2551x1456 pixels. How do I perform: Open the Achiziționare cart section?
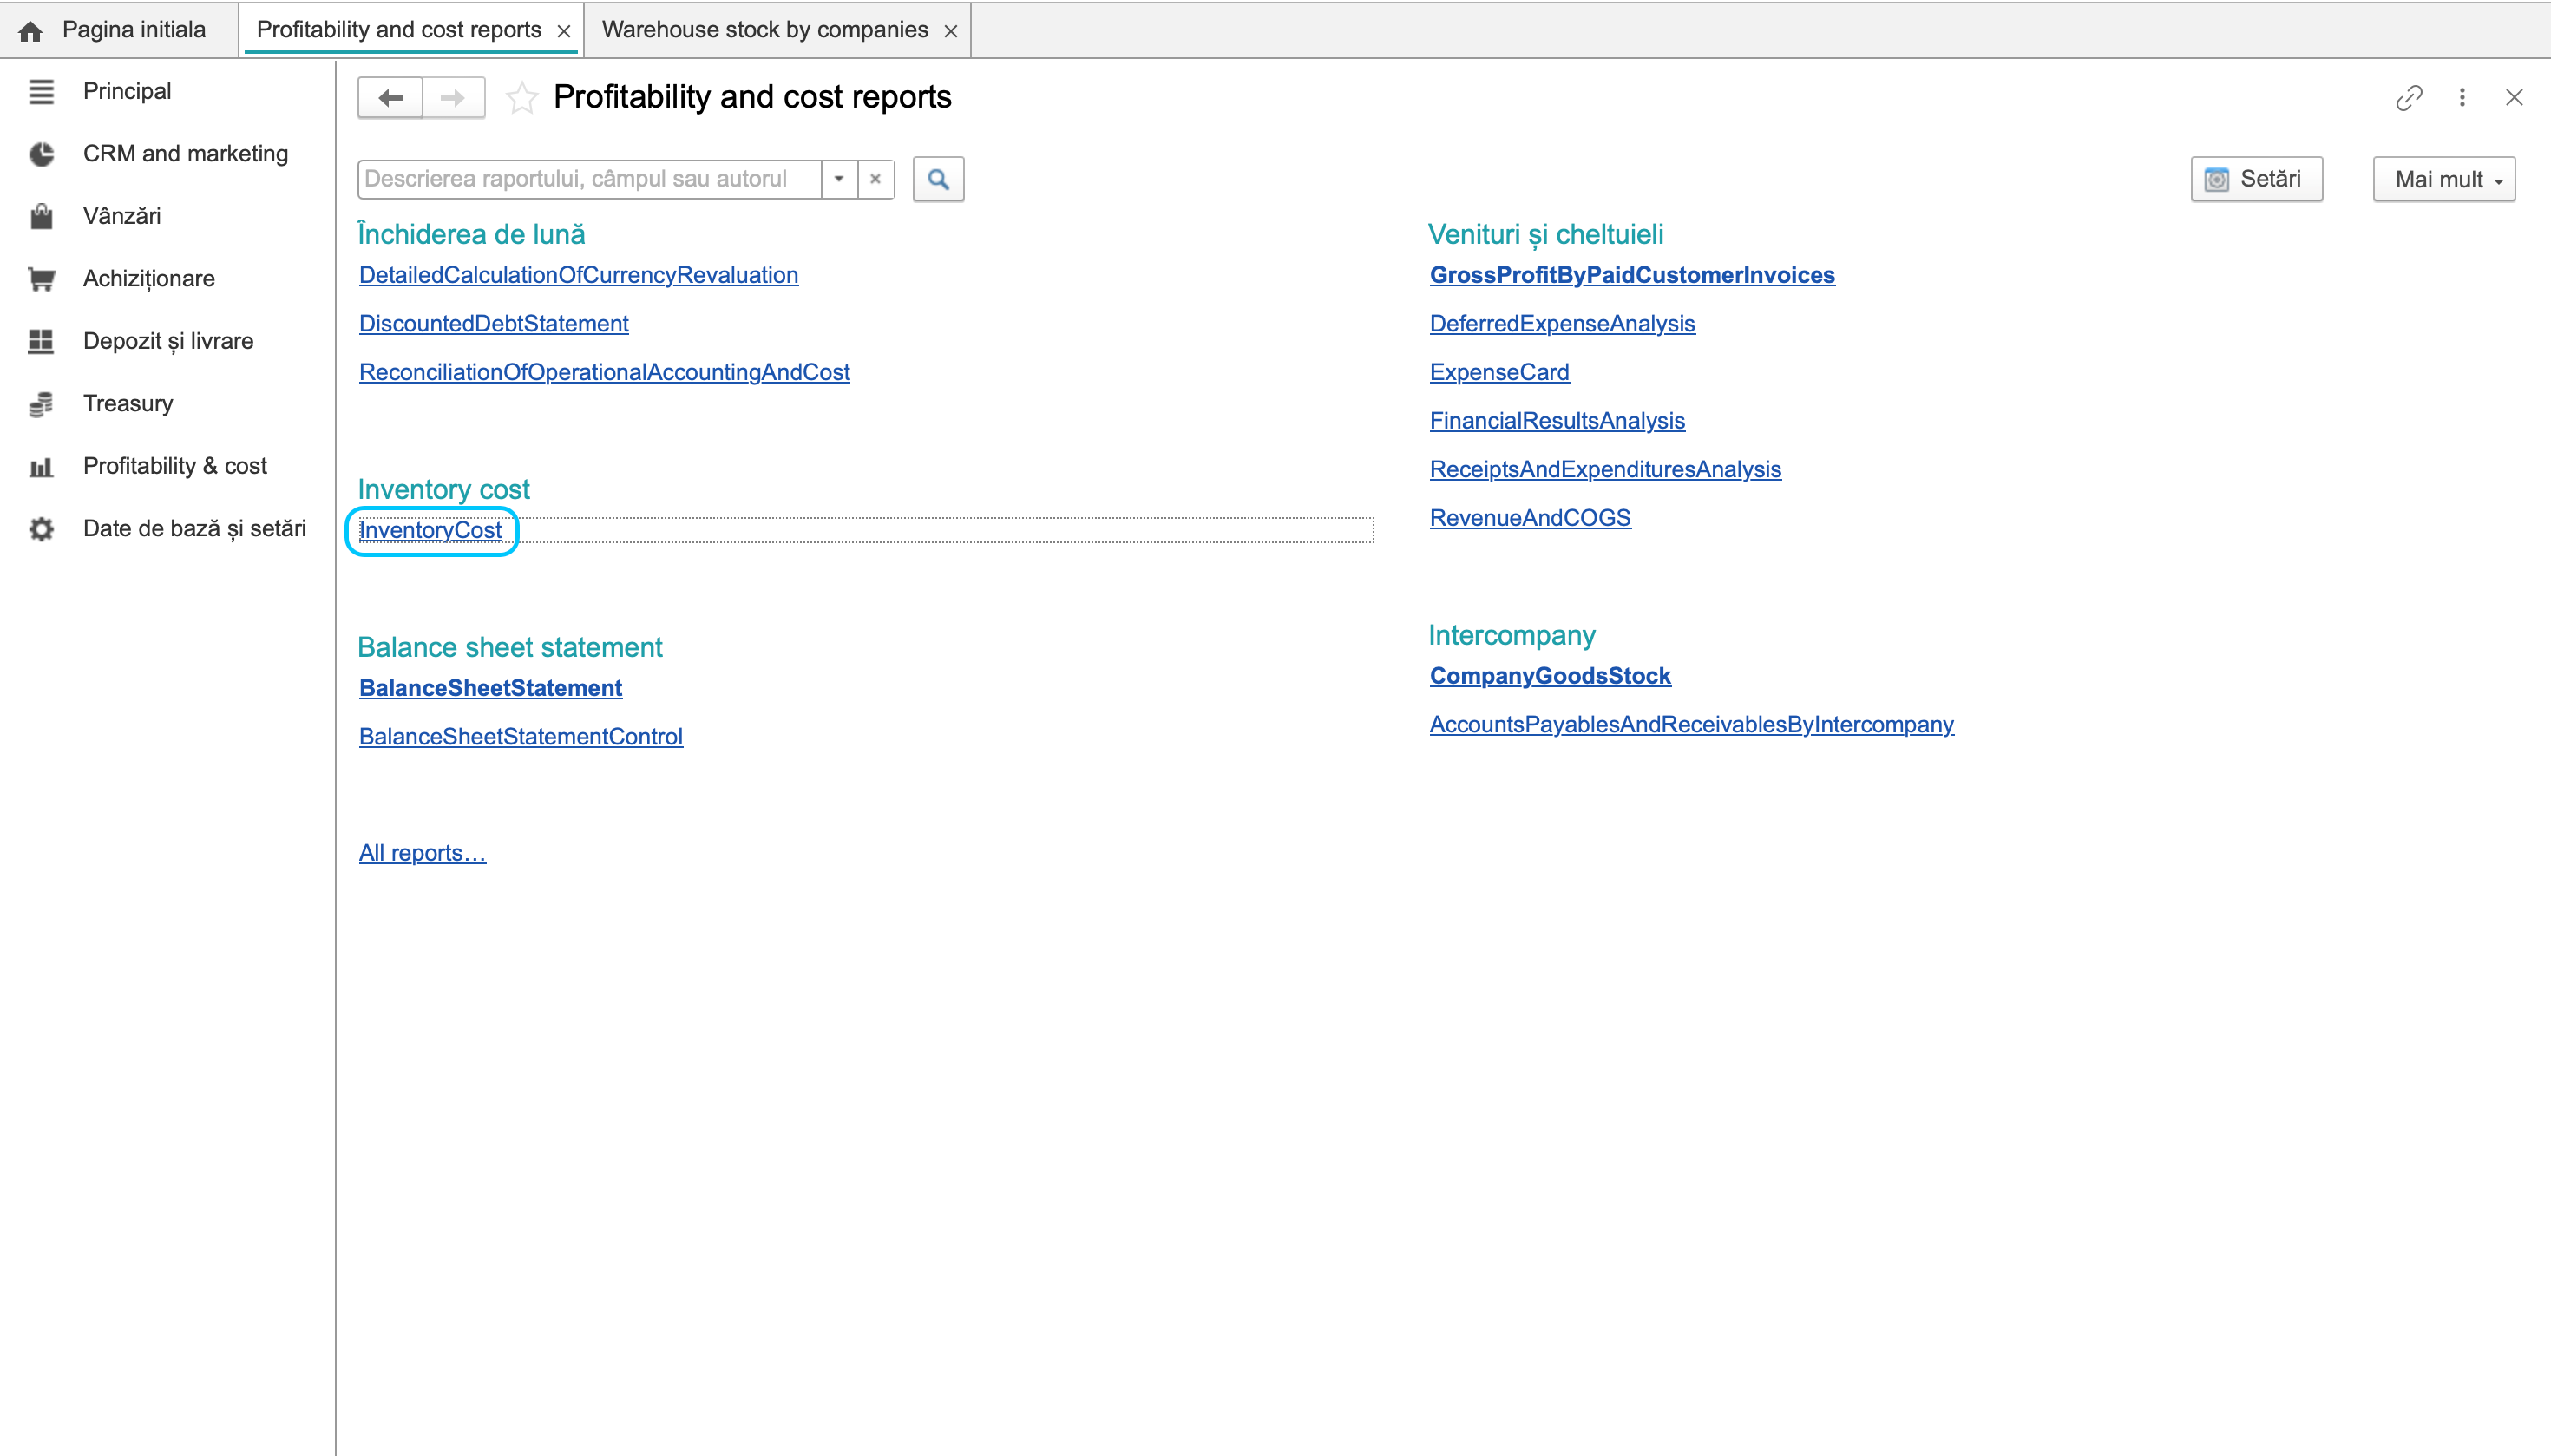(149, 279)
